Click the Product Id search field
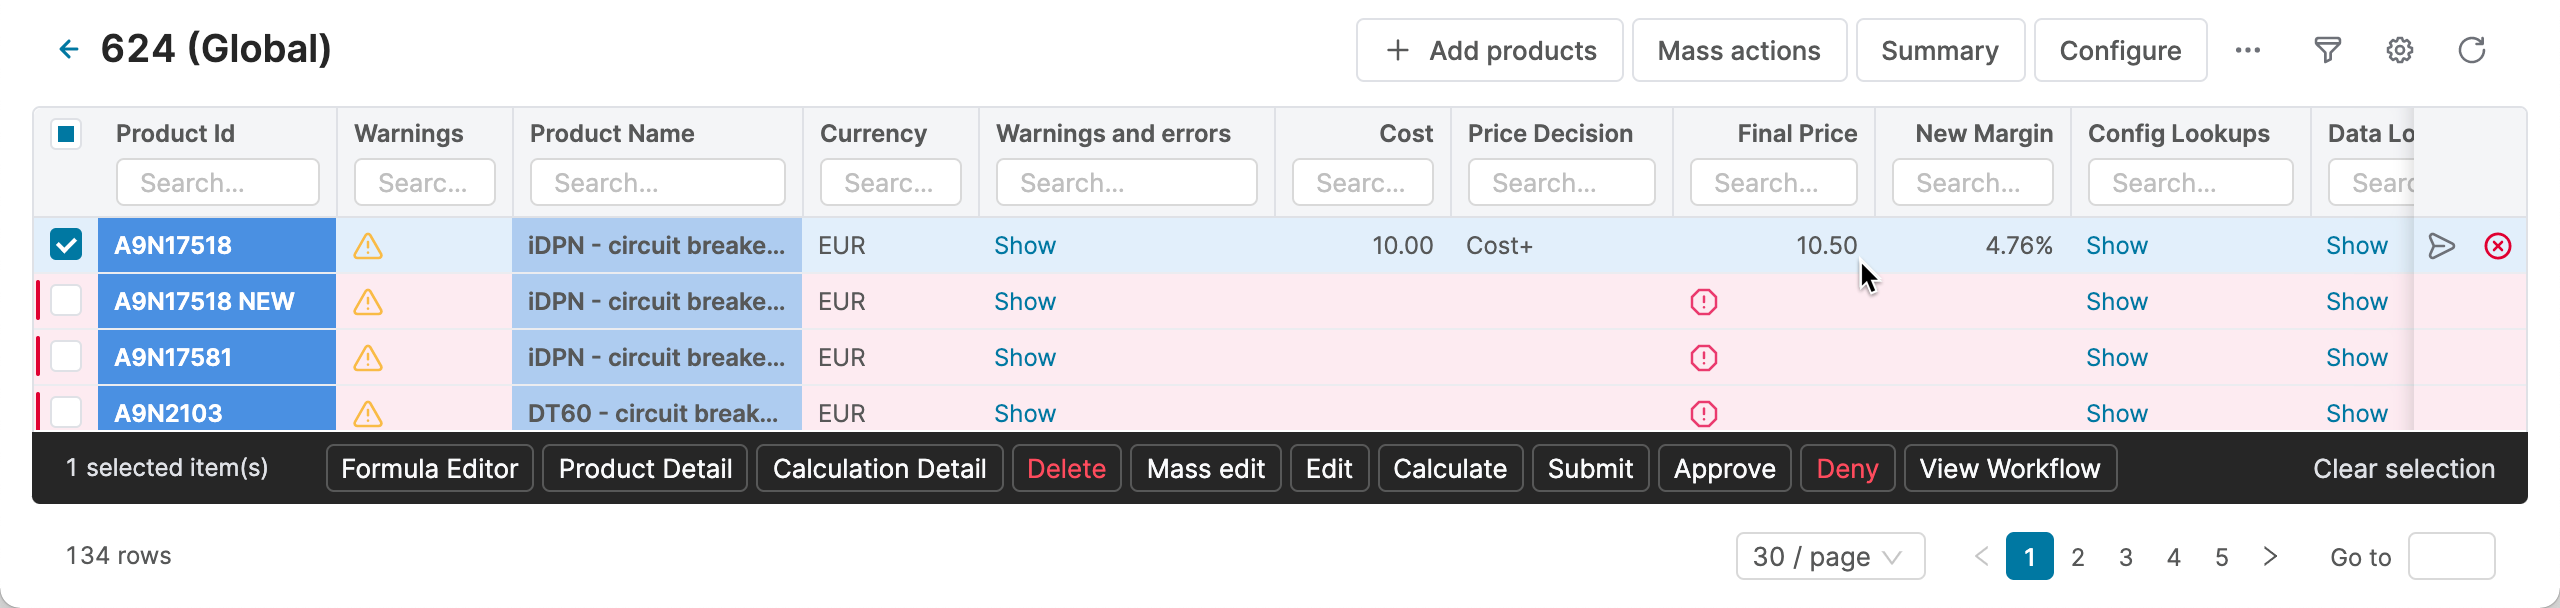2560x608 pixels. (217, 183)
